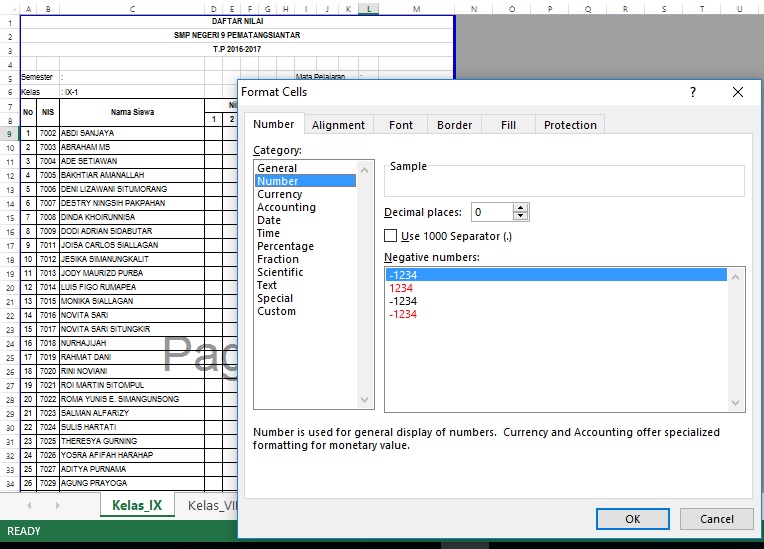The width and height of the screenshot is (764, 549).
Task: Click previous sheet navigation arrow
Action: click(x=29, y=506)
